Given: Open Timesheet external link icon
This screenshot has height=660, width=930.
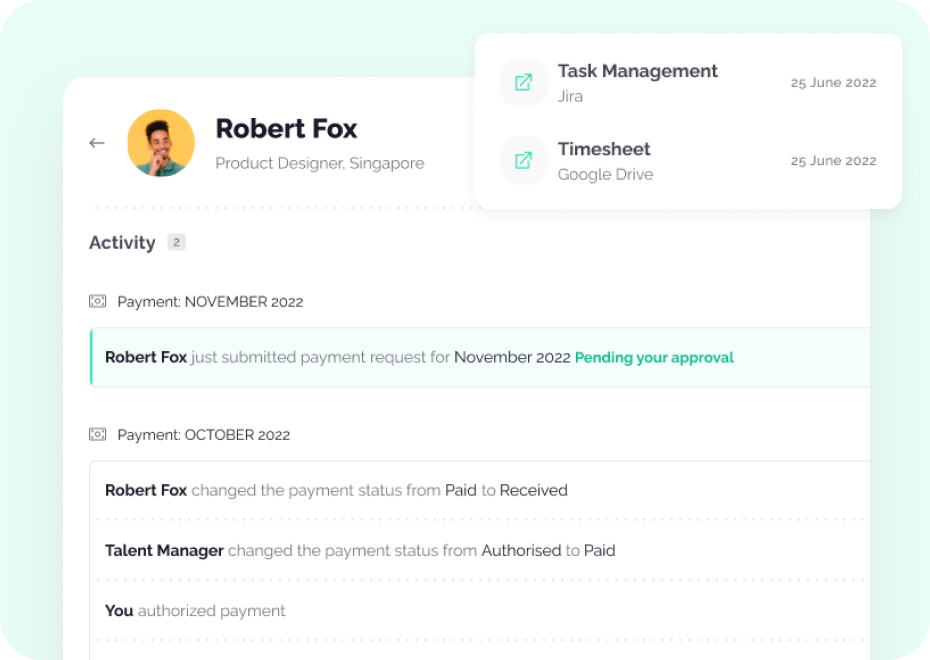Looking at the screenshot, I should tap(523, 160).
